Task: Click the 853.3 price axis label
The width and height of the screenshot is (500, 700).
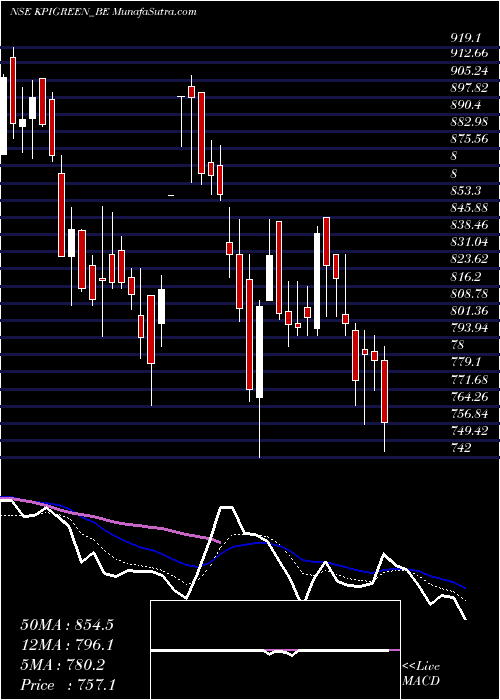Action: click(466, 191)
